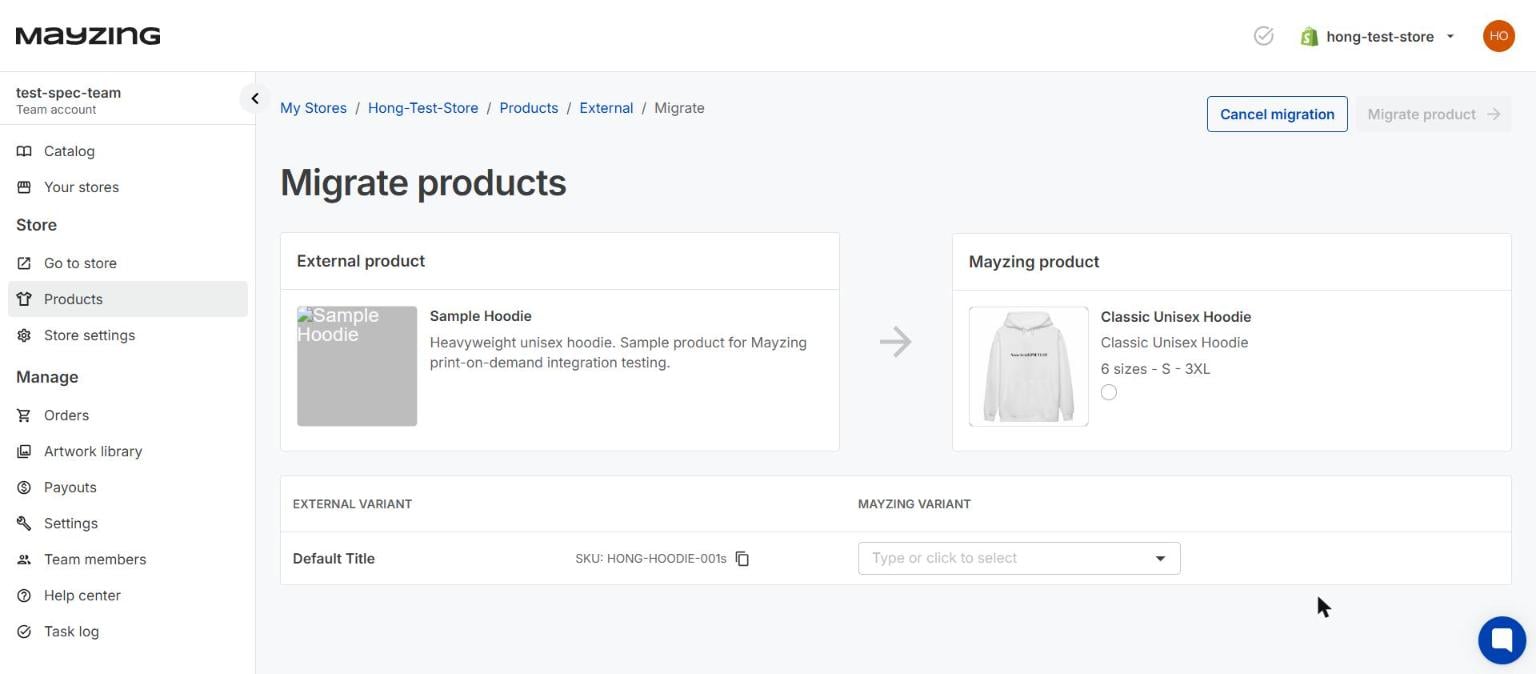Click the Task log check icon
The height and width of the screenshot is (674, 1536).
click(x=24, y=631)
